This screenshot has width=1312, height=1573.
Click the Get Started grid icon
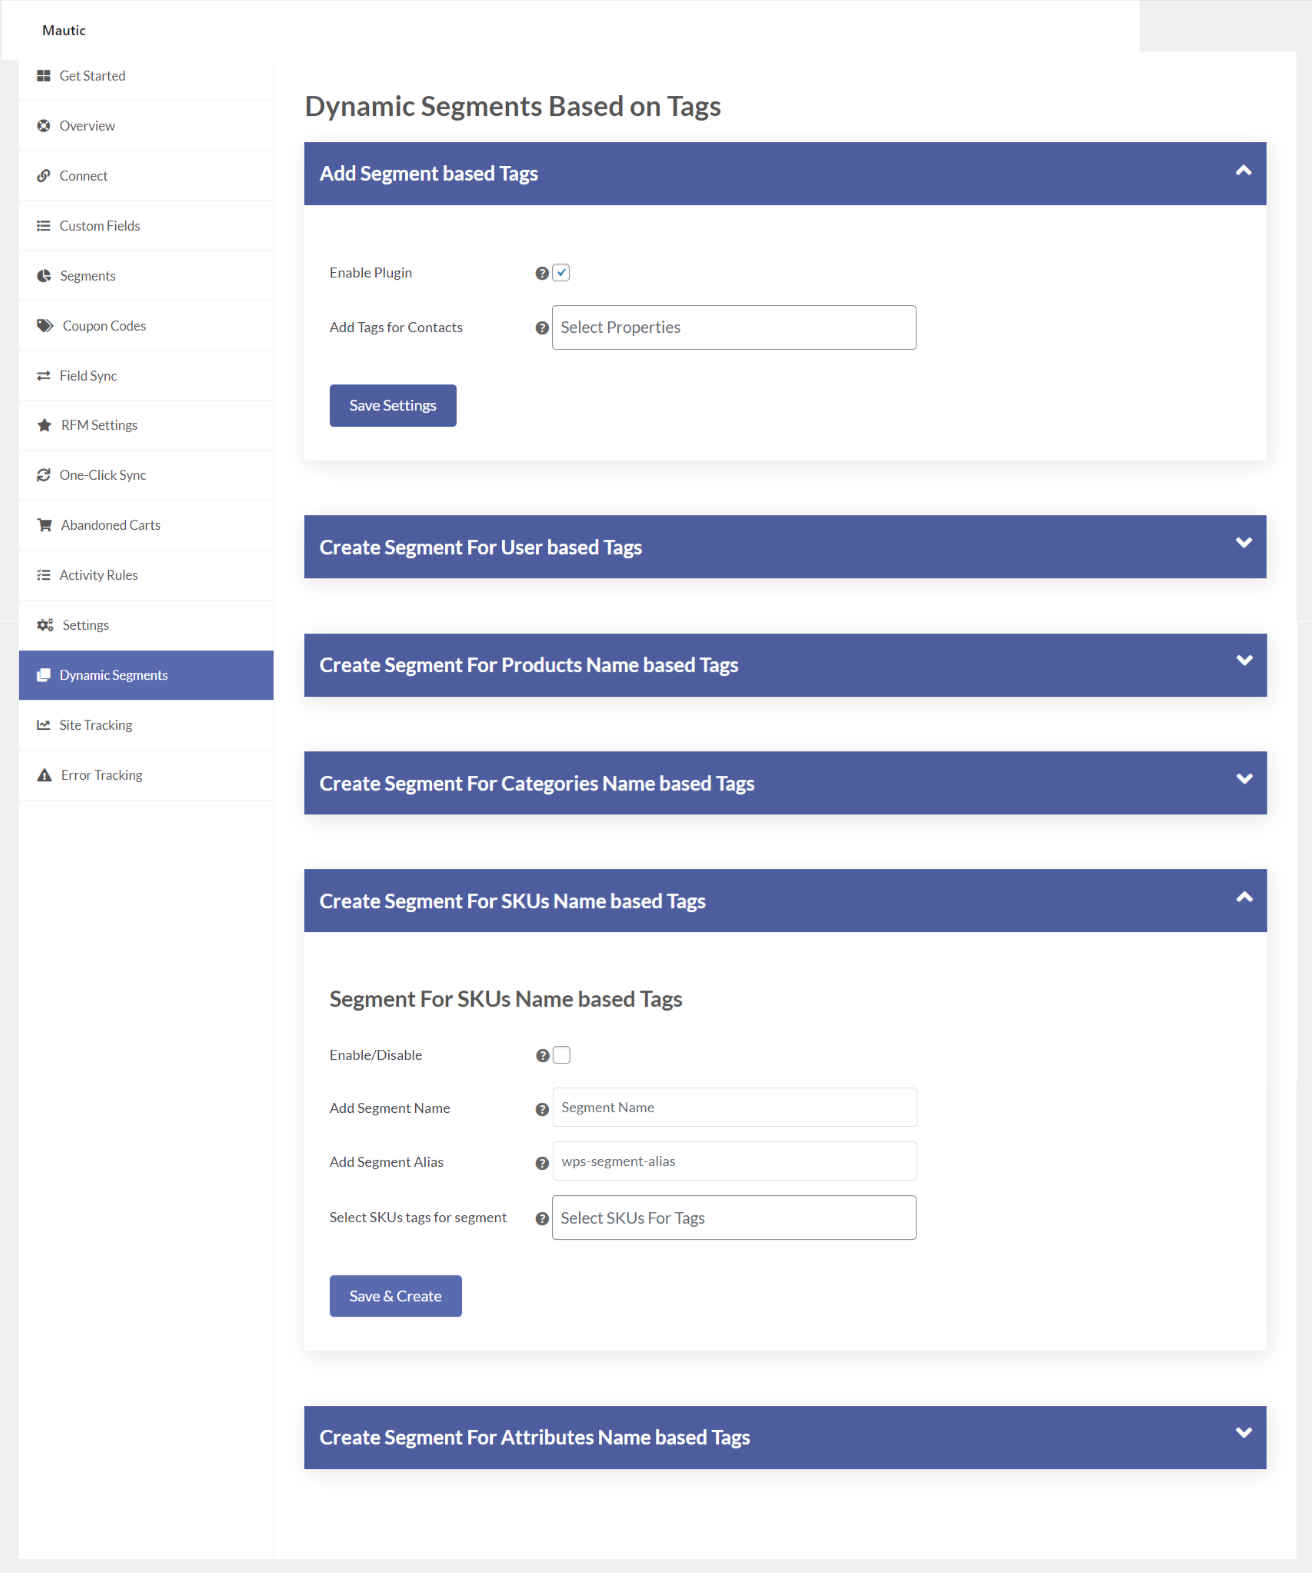click(43, 76)
